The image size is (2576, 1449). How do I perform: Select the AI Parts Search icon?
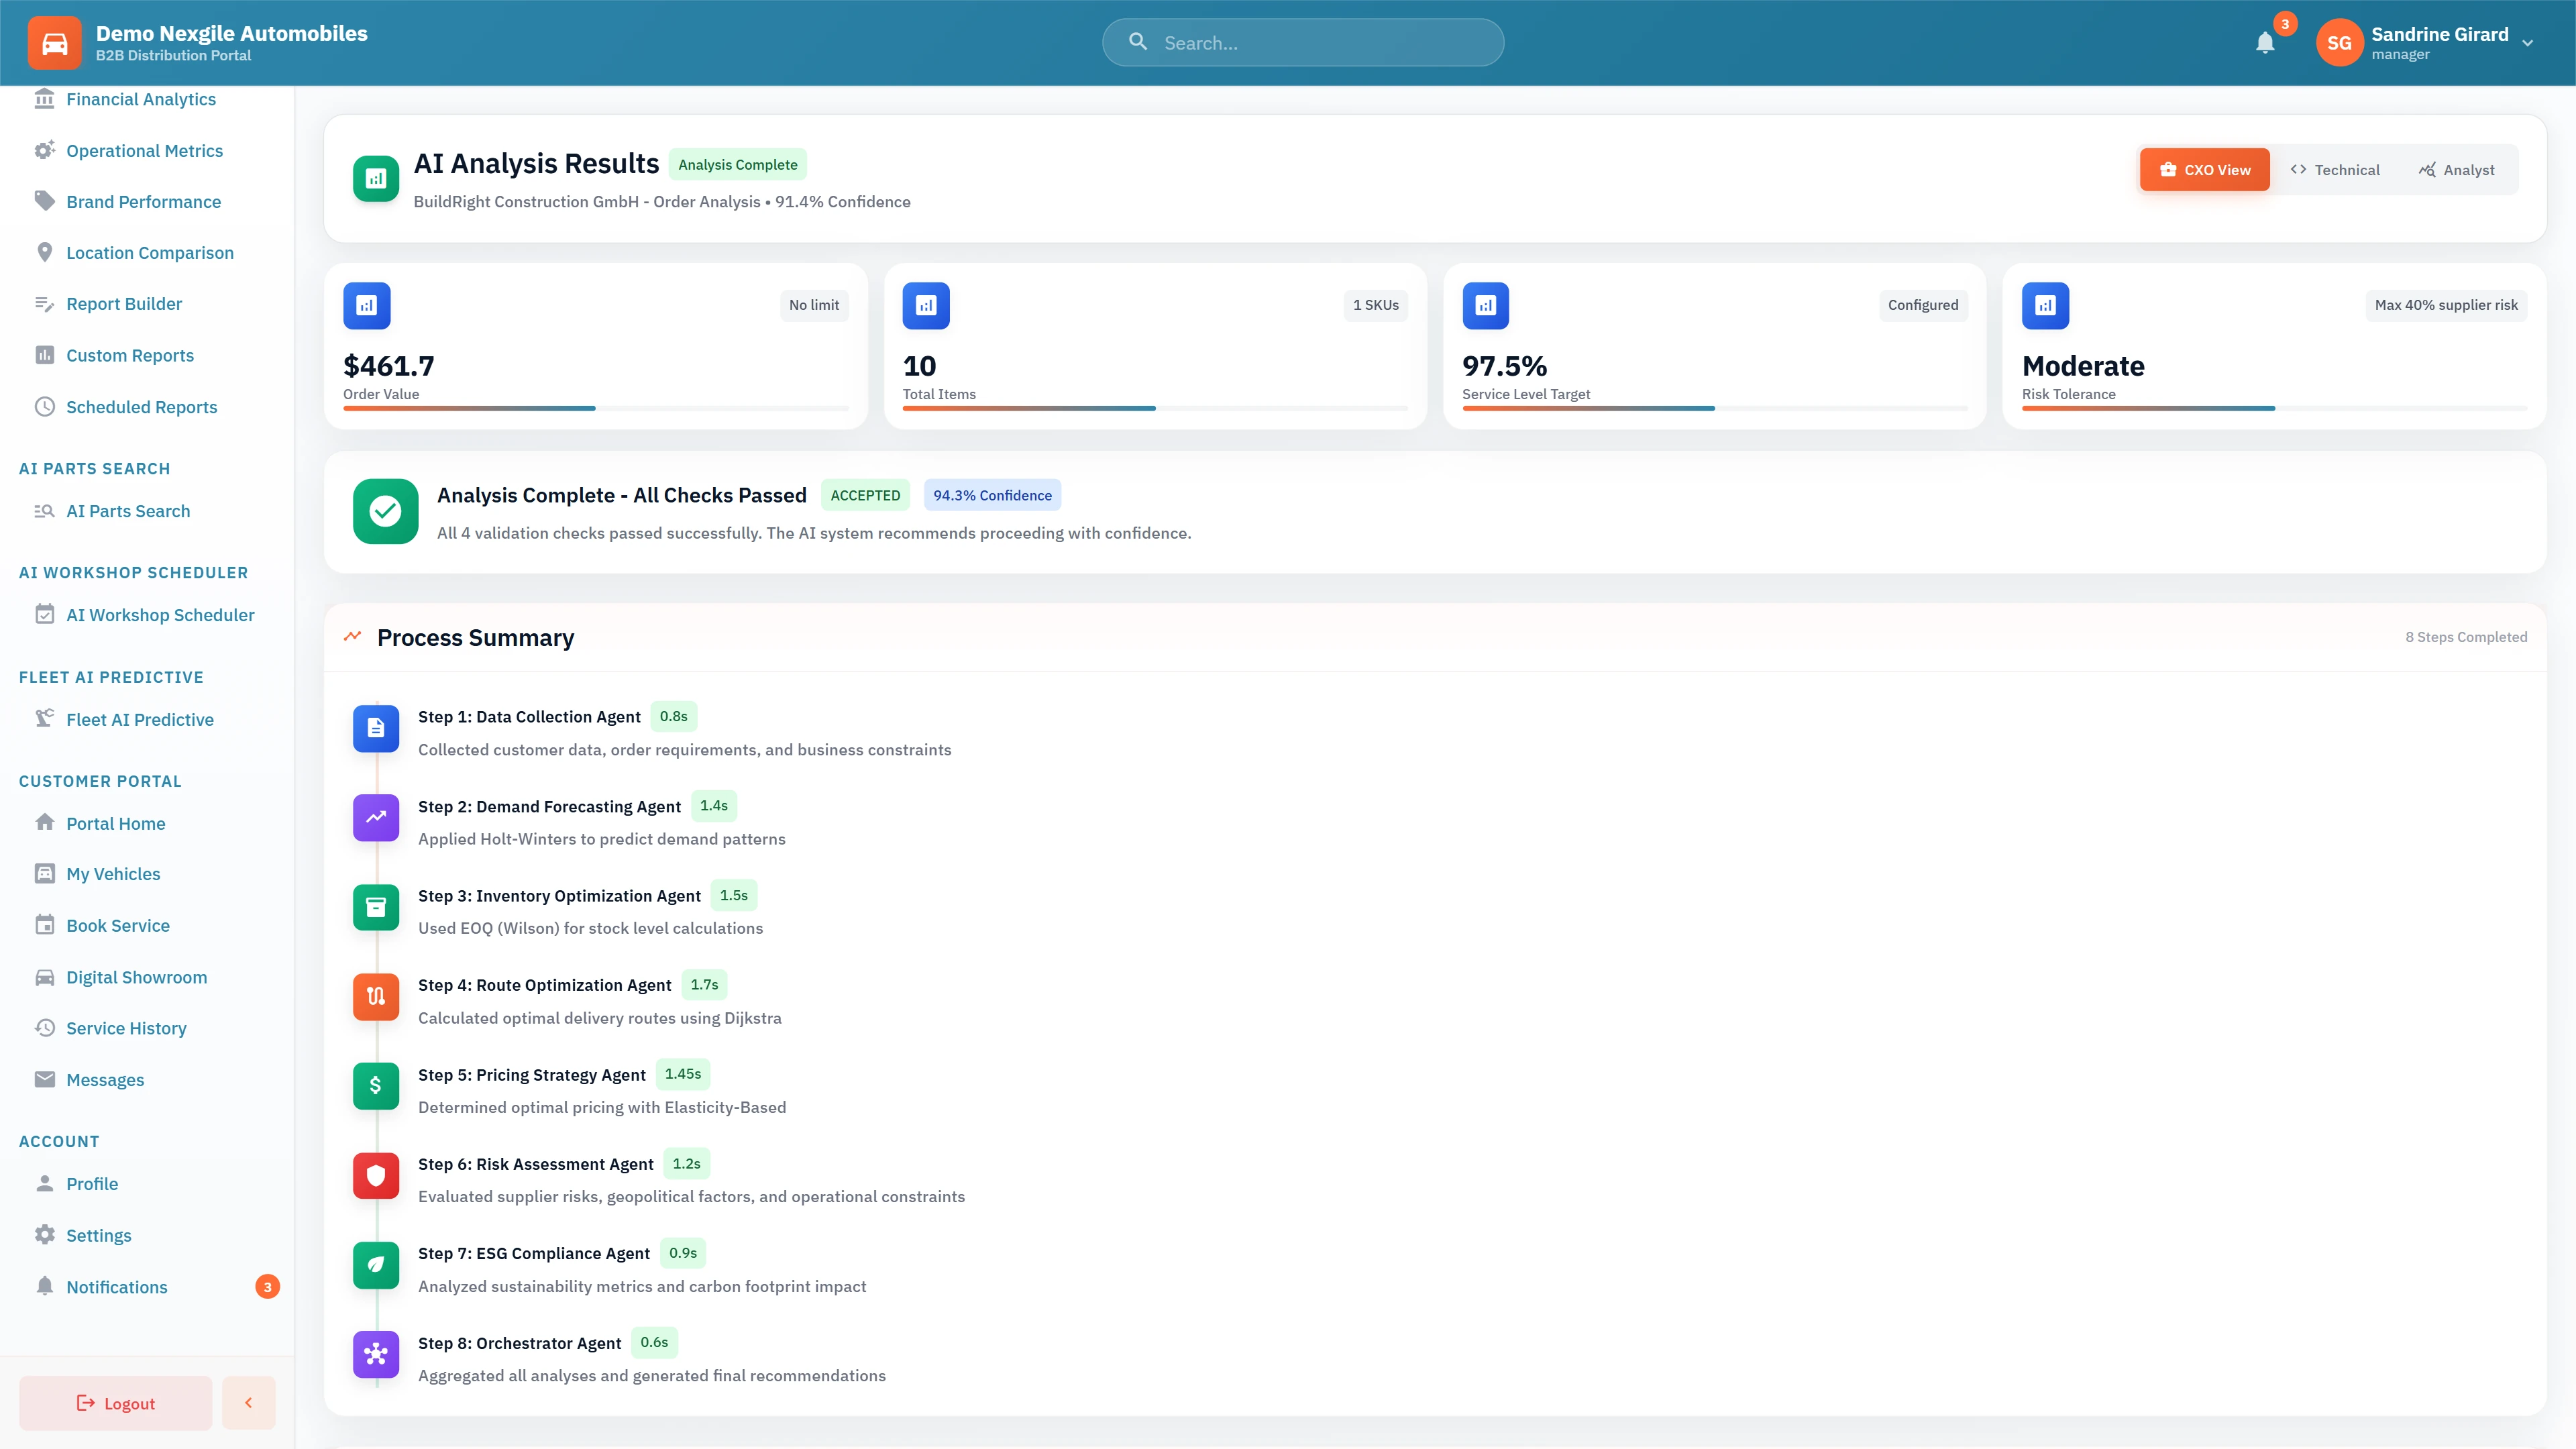[x=45, y=511]
